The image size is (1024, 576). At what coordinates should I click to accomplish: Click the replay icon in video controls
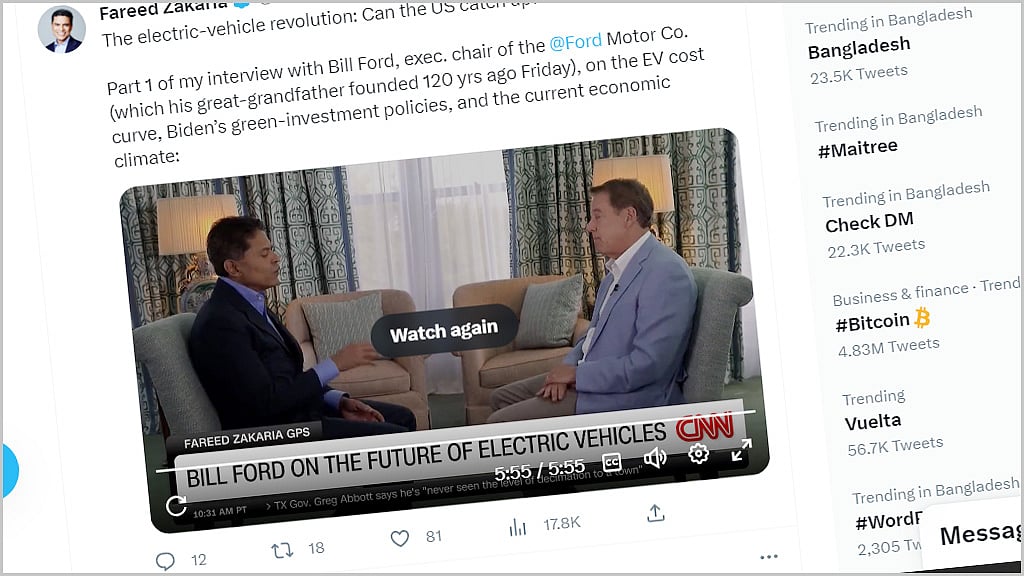click(x=176, y=505)
